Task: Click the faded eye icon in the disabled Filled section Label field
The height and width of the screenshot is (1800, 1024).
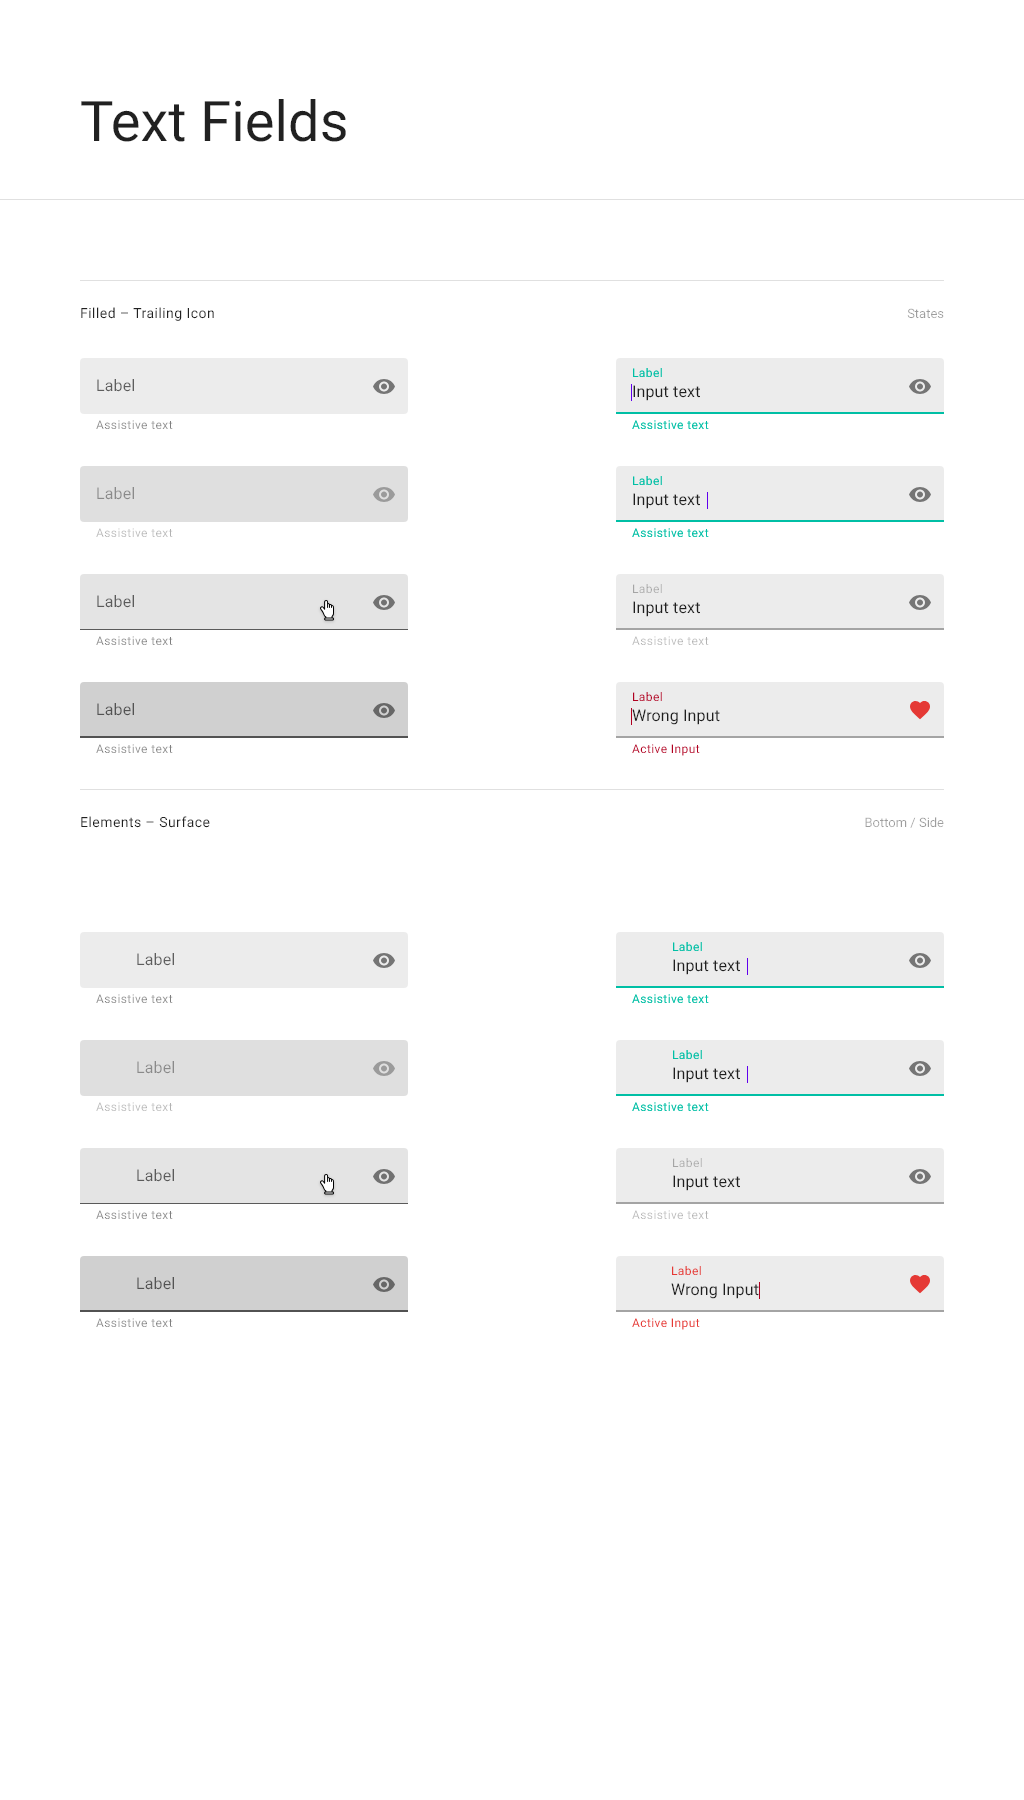Action: [384, 494]
